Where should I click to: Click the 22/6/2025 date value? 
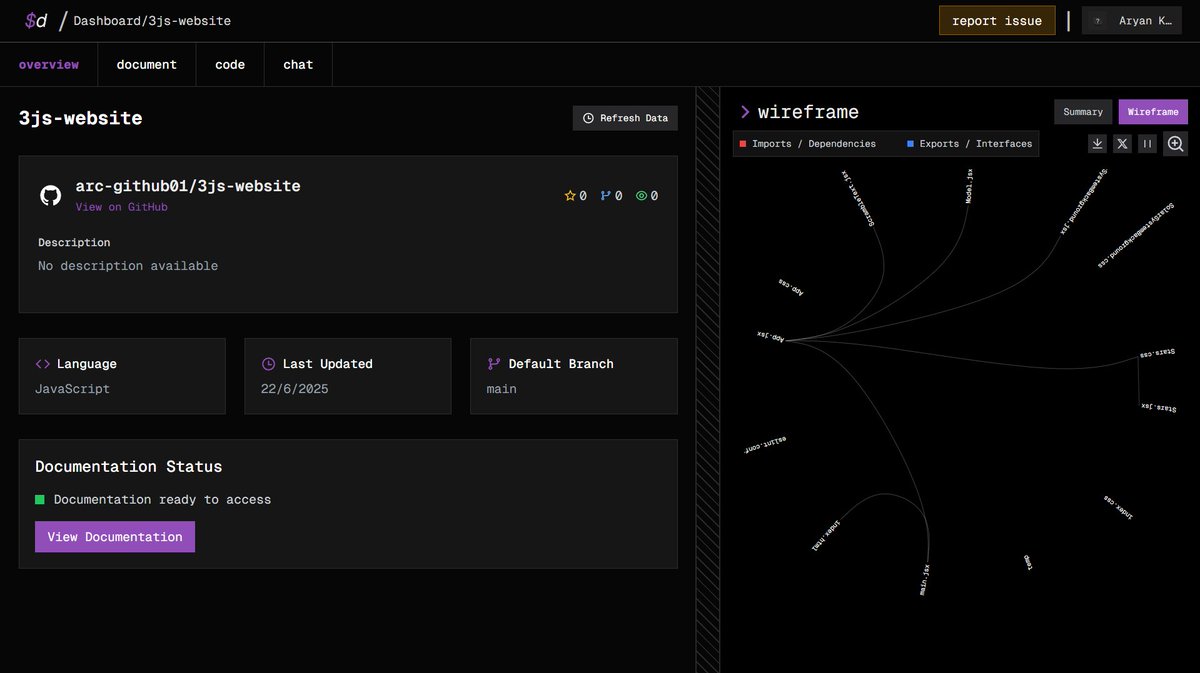pyautogui.click(x=294, y=389)
